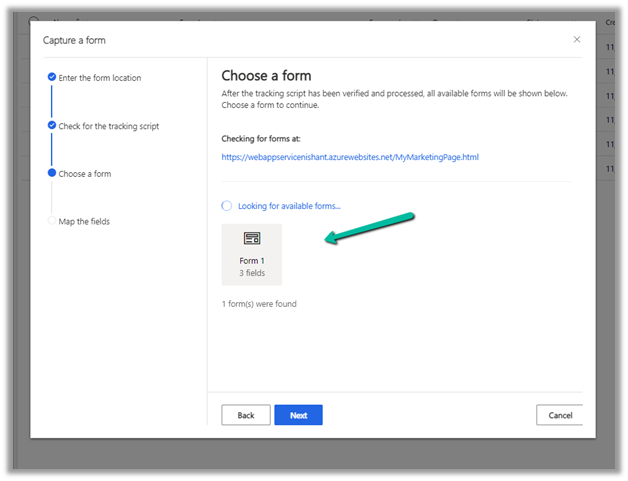628x481 pixels.
Task: Click the loading spinner beside Looking for available forms
Action: (227, 206)
